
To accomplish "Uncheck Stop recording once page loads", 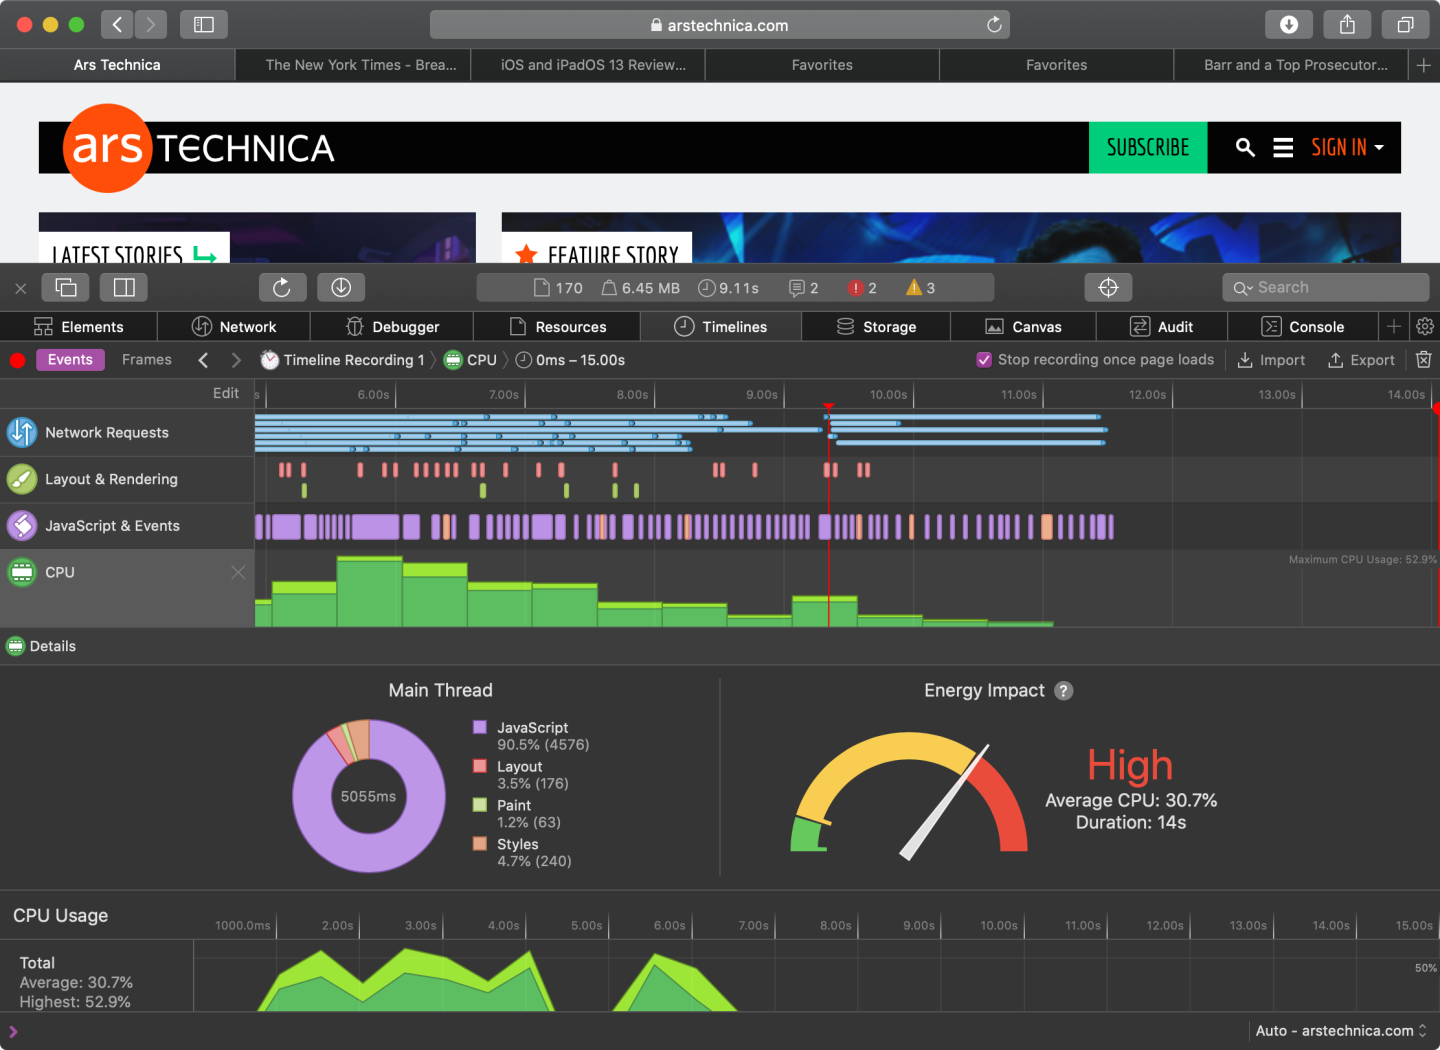I will 984,360.
